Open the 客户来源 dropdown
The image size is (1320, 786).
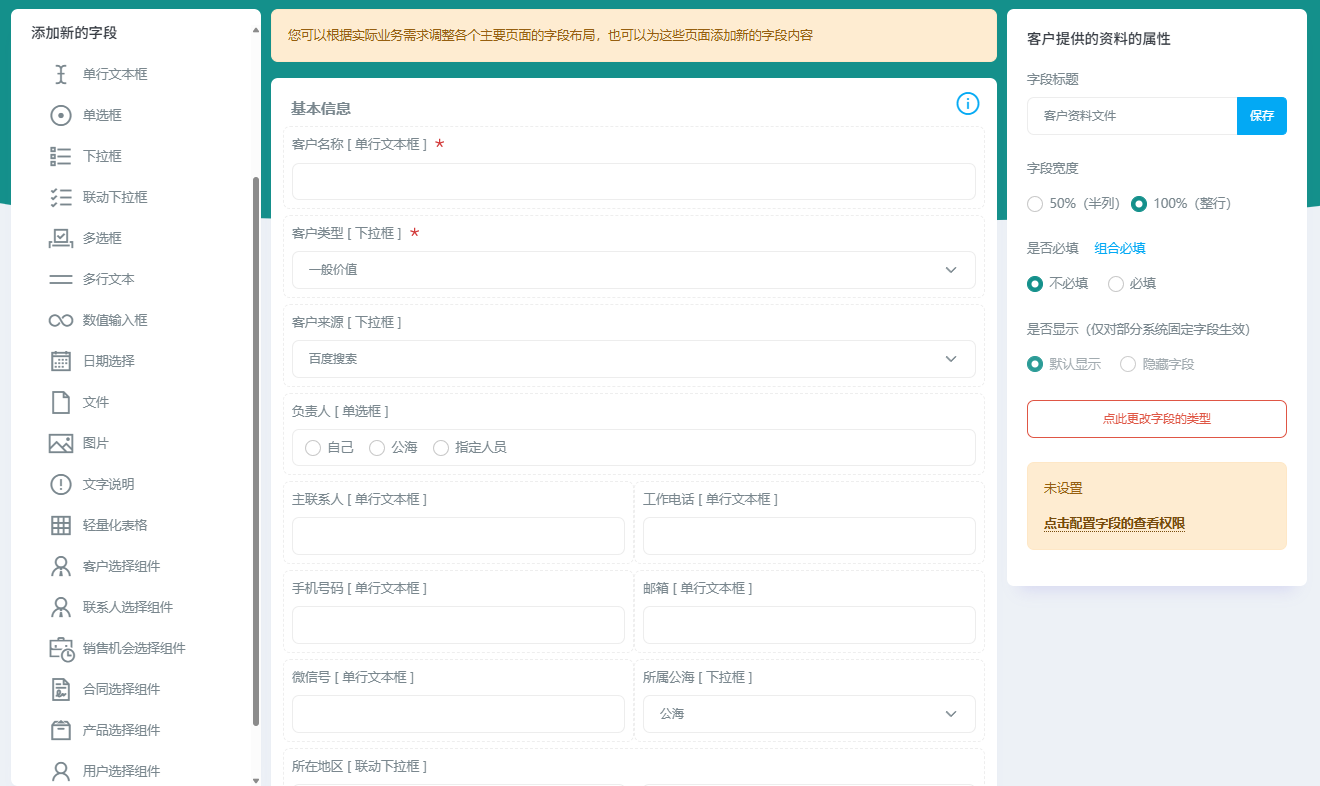pos(634,359)
